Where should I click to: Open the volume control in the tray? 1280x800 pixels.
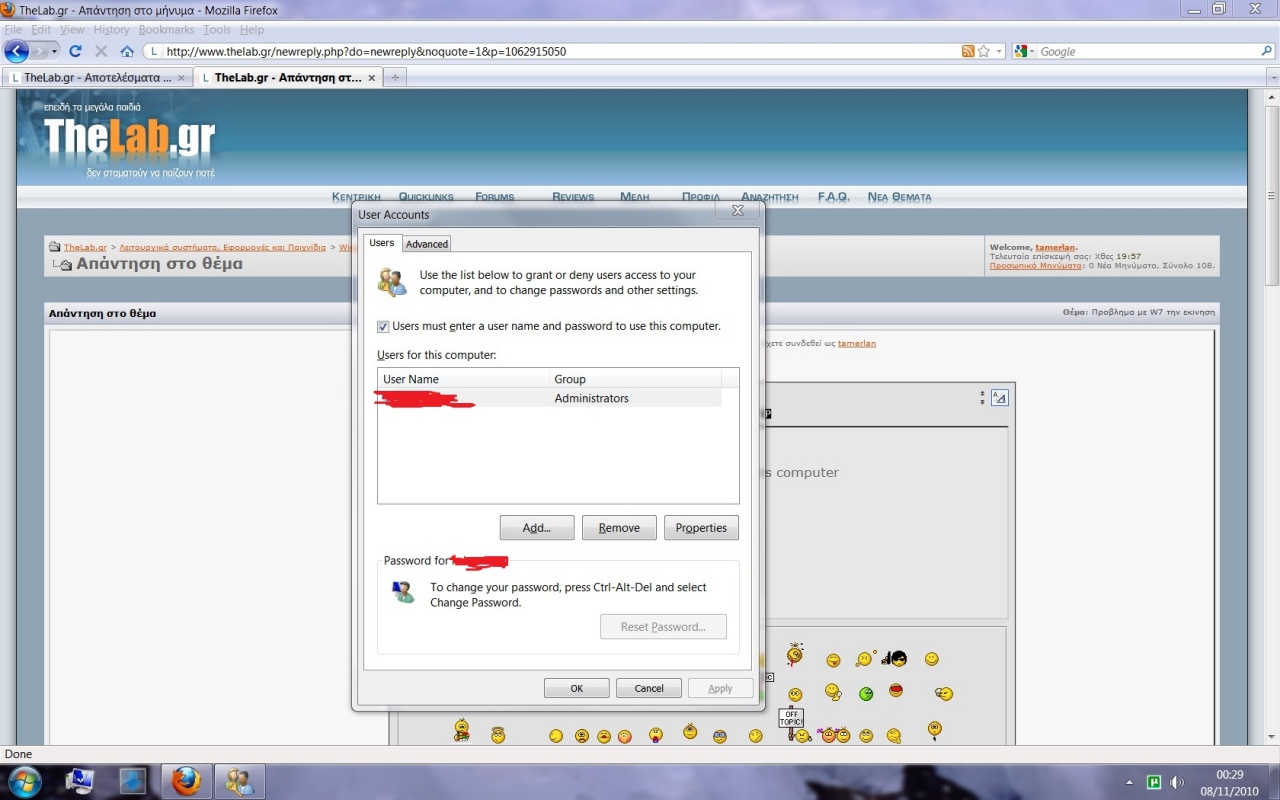point(1177,782)
